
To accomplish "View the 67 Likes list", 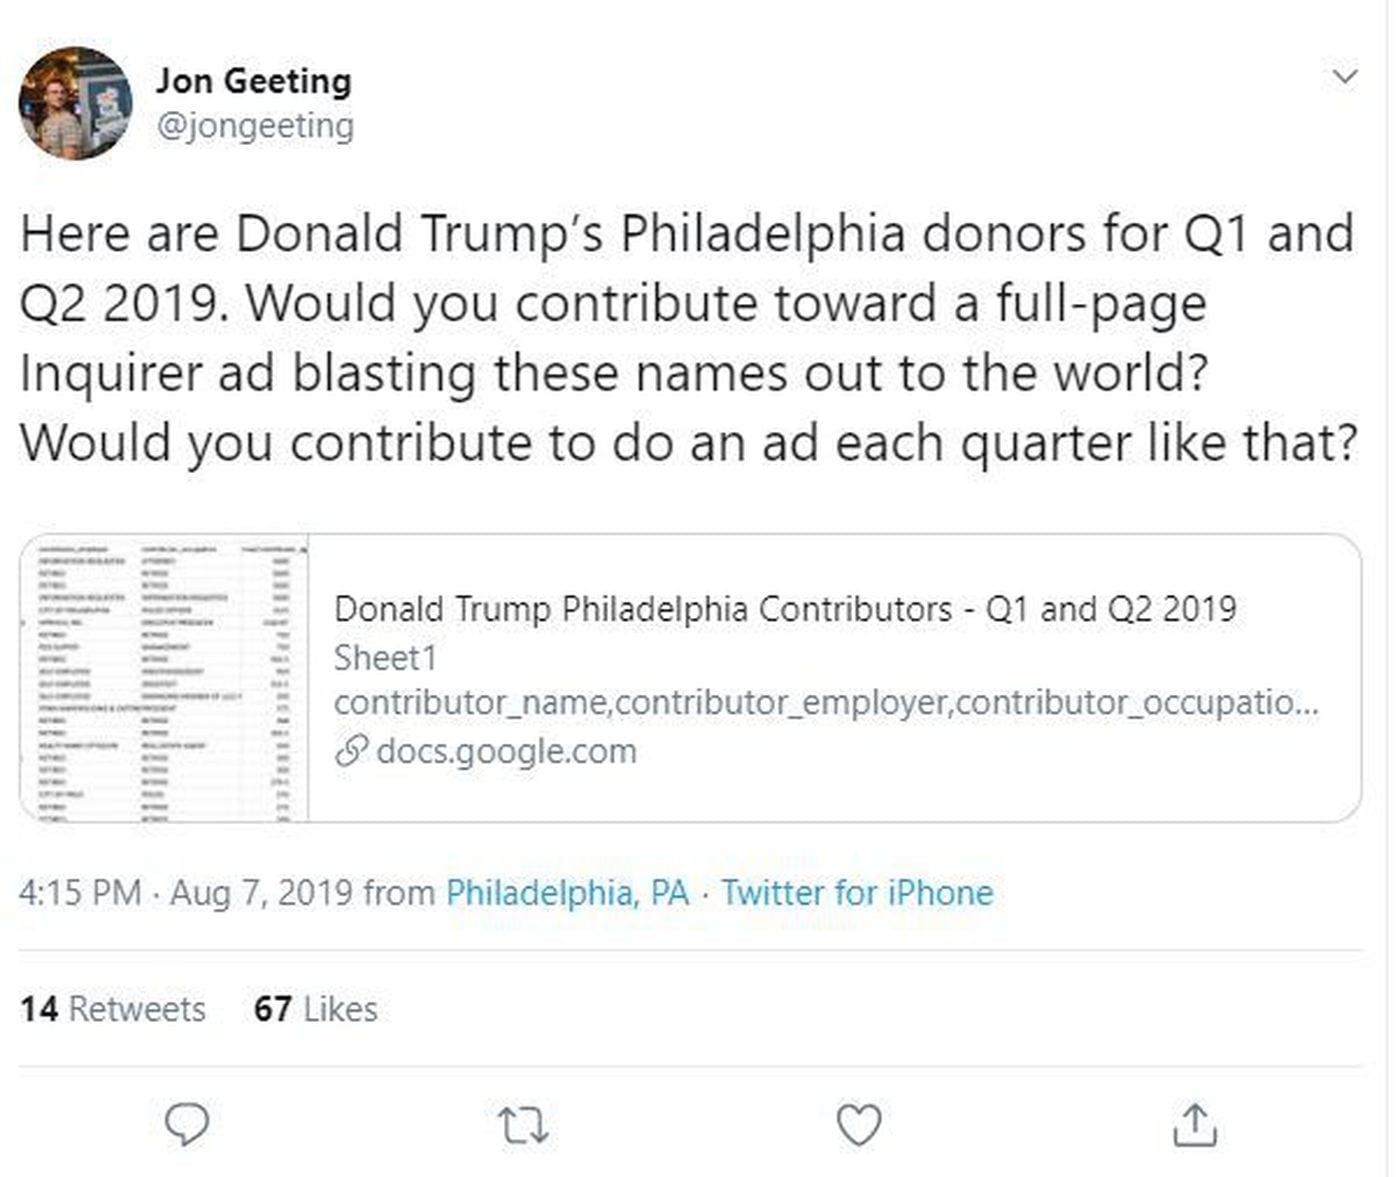I will (316, 1009).
